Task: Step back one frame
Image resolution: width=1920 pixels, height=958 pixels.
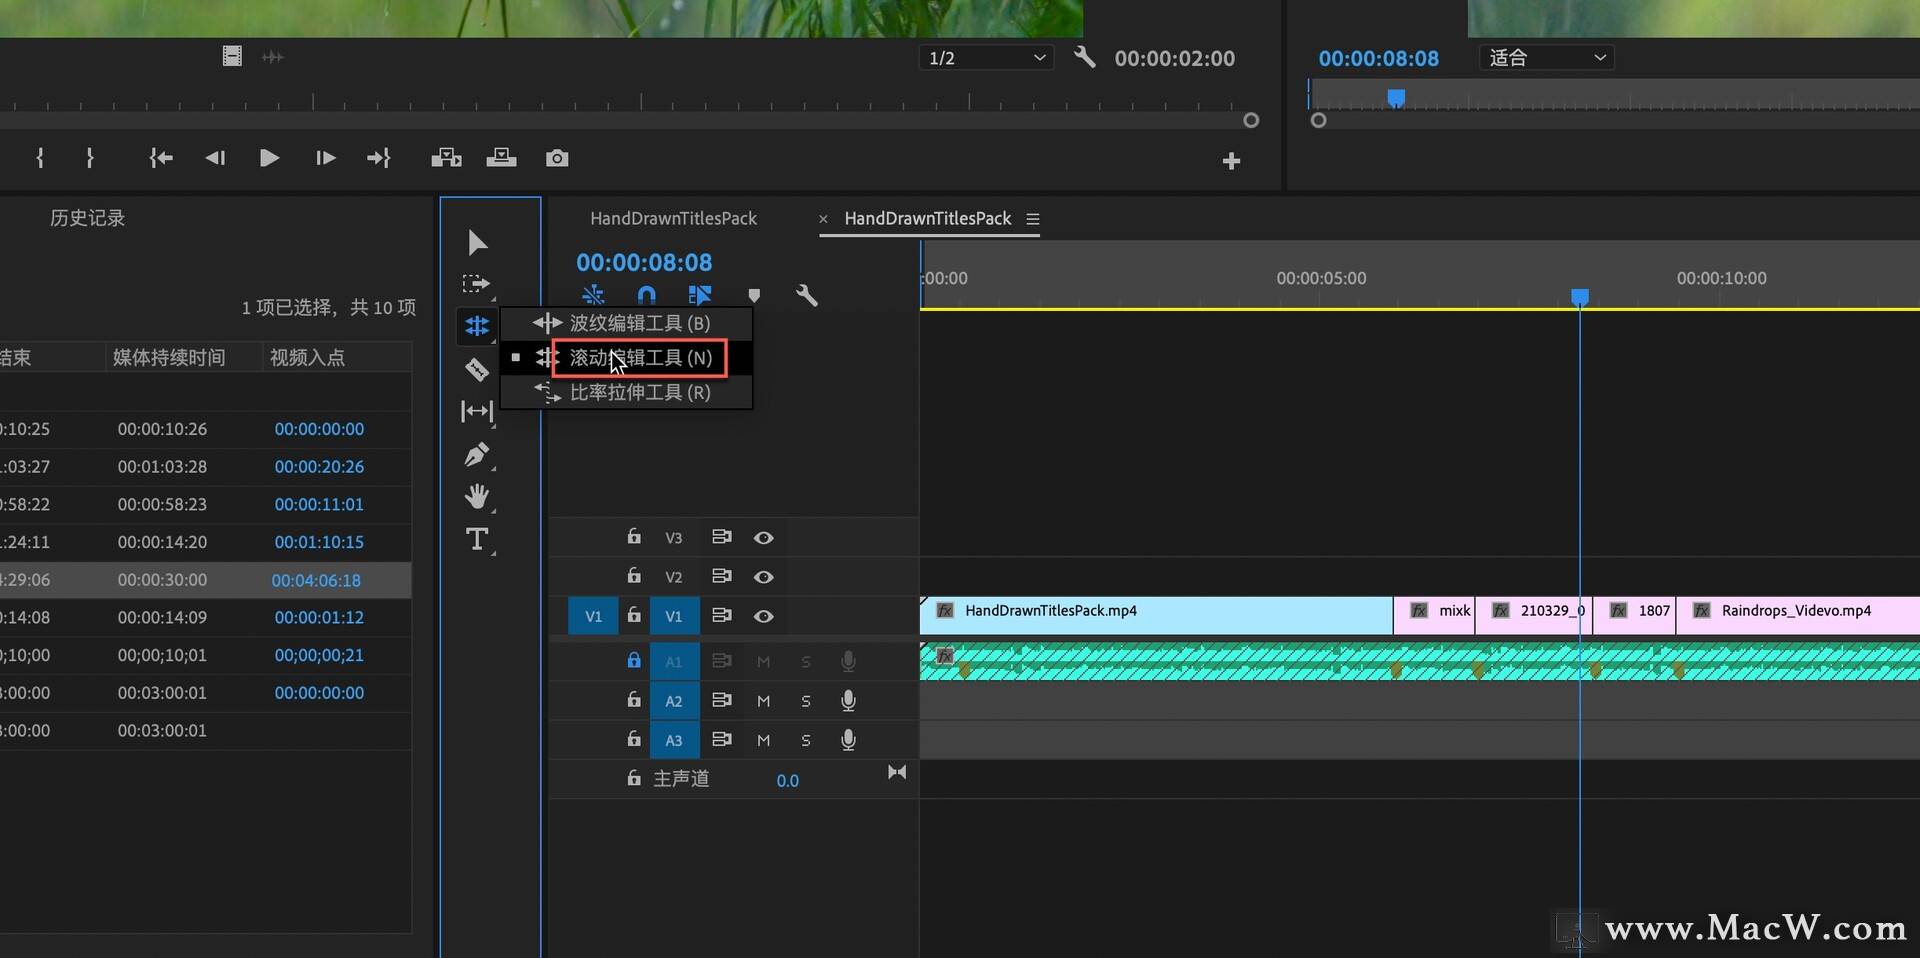Action: 215,158
